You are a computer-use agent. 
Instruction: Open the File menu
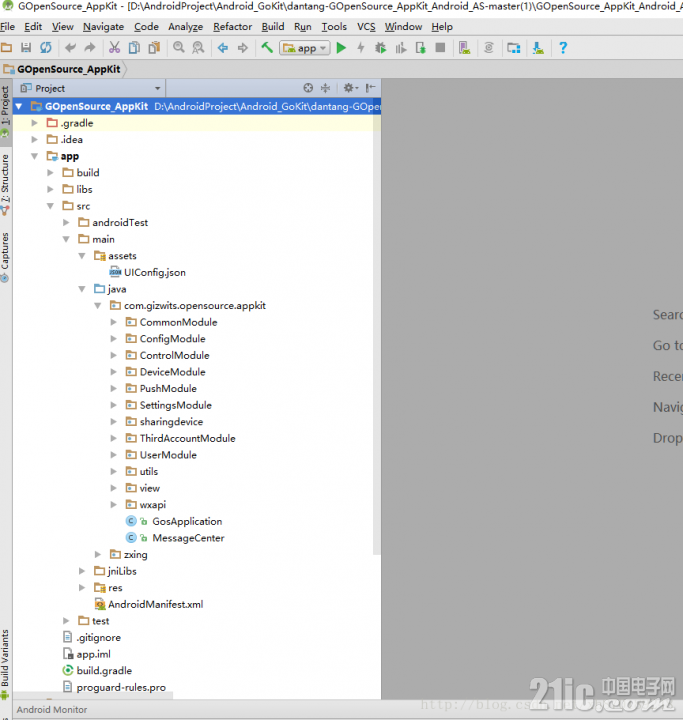[x=7, y=27]
